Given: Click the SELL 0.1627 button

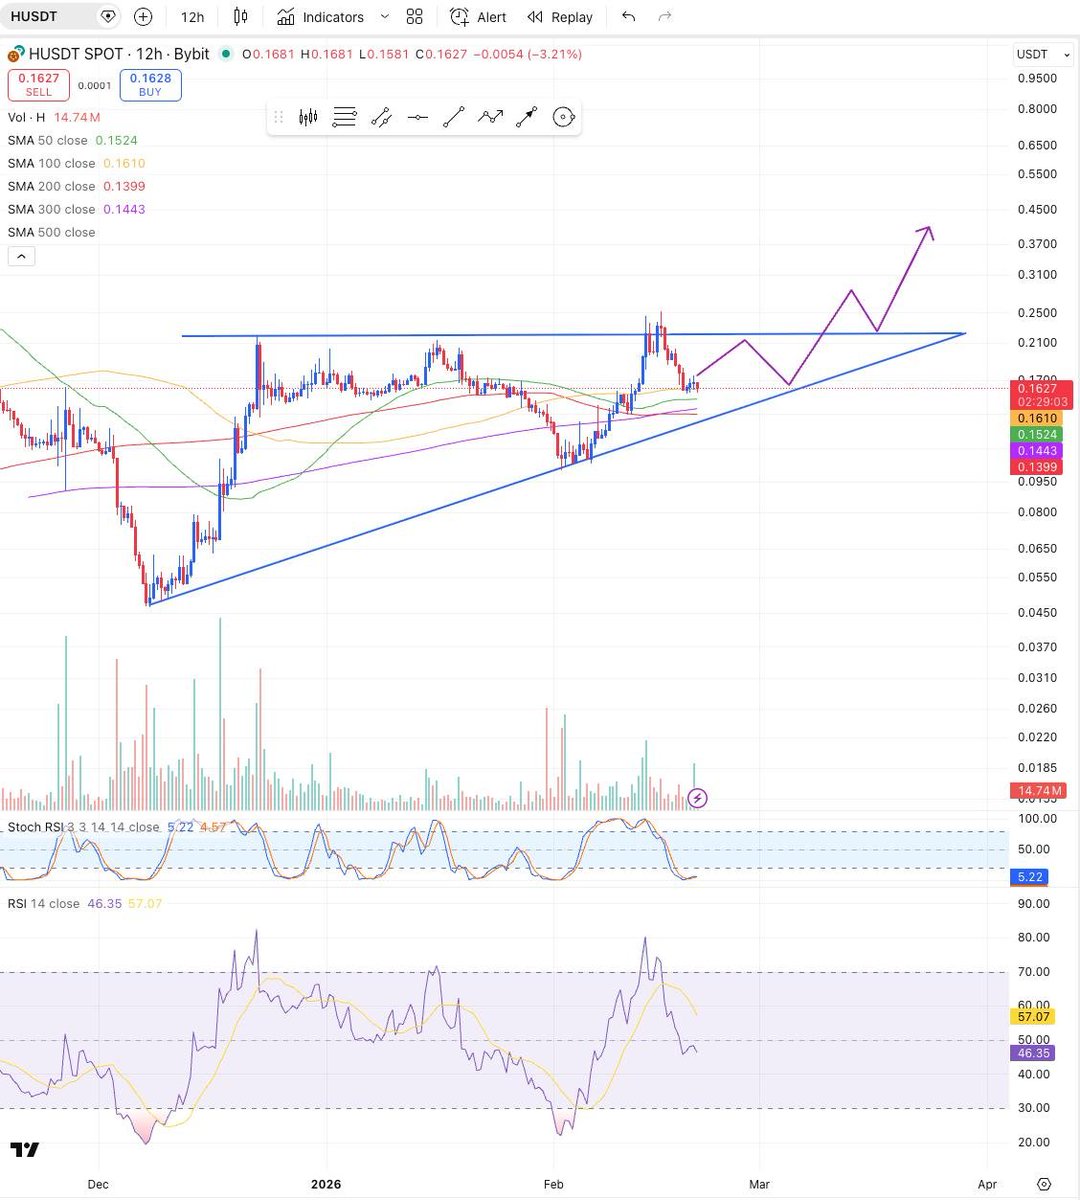Looking at the screenshot, I should tap(39, 85).
